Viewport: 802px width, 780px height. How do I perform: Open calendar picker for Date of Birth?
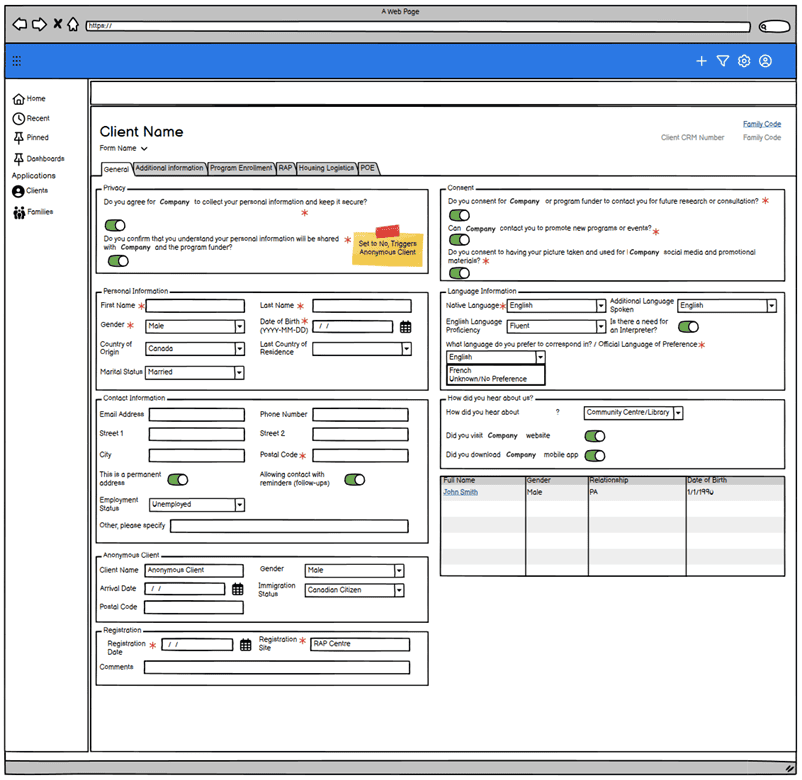point(405,327)
